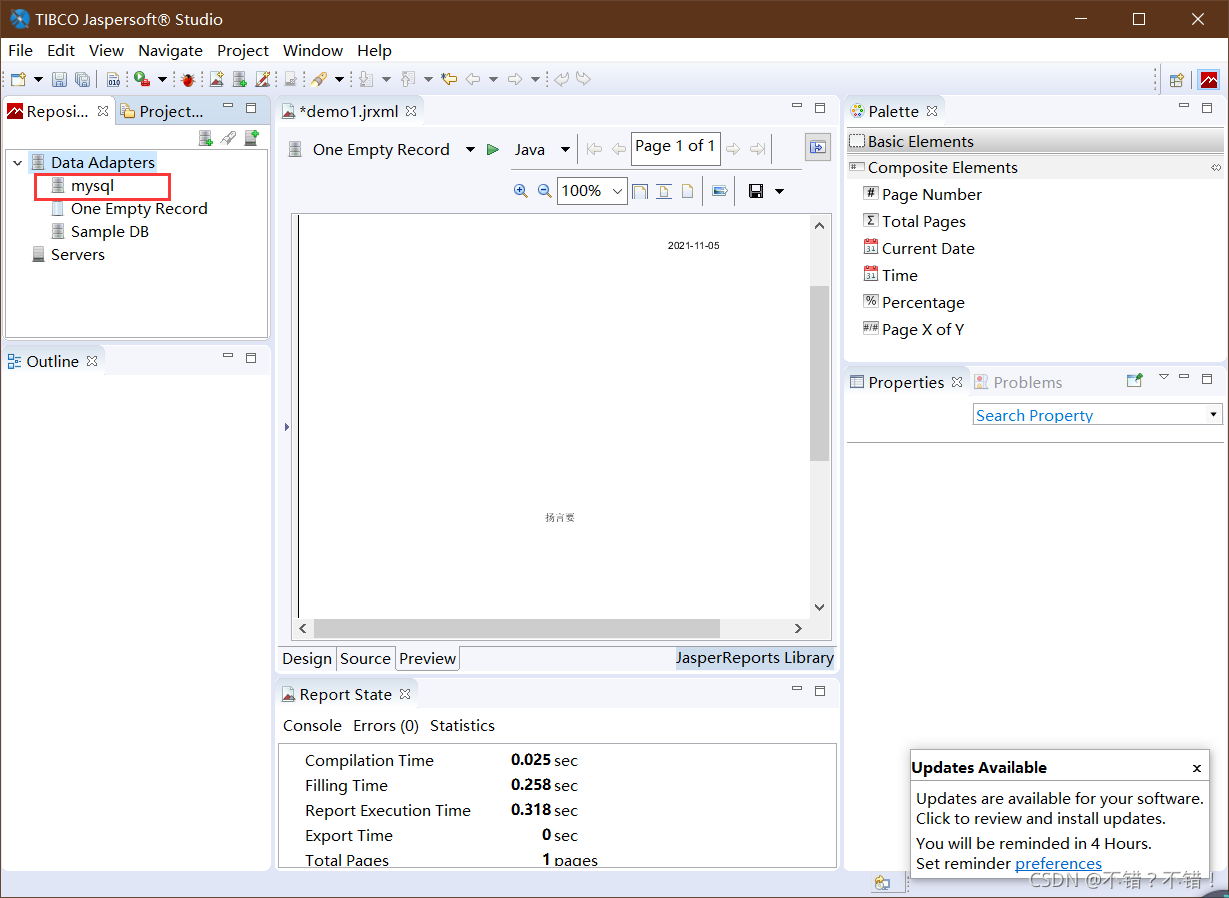Click the Zoom Out magnifier icon
The width and height of the screenshot is (1229, 898).
click(x=545, y=190)
